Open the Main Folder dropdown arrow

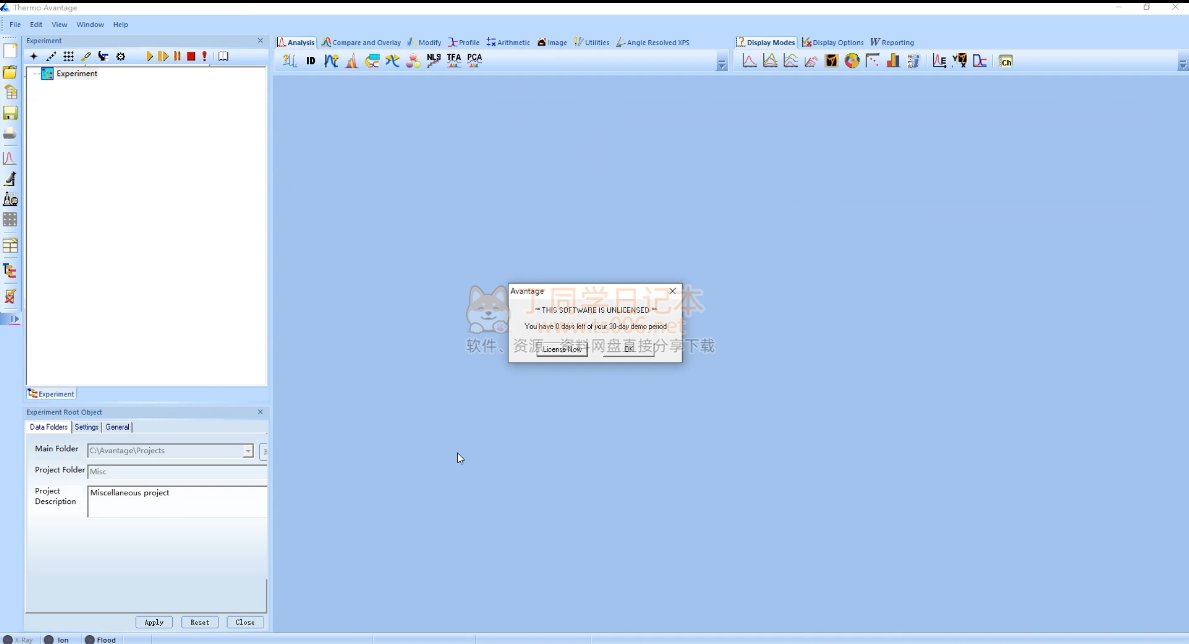(x=247, y=451)
